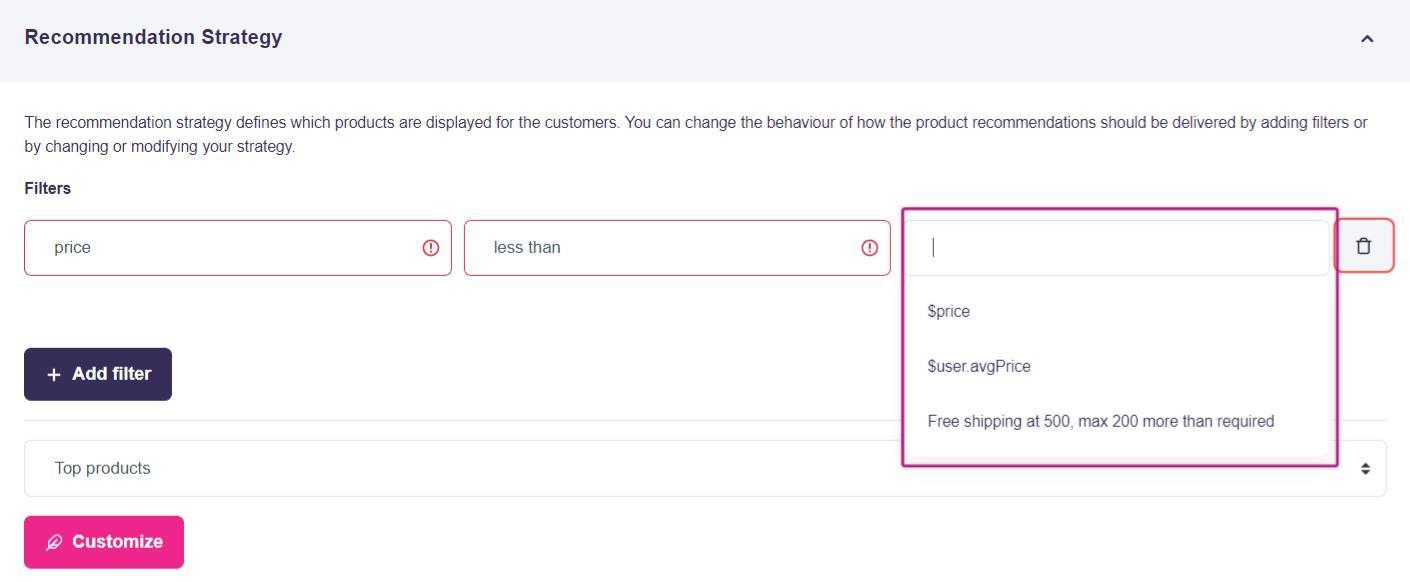Click the Filters section label
The width and height of the screenshot is (1410, 582).
coord(48,188)
